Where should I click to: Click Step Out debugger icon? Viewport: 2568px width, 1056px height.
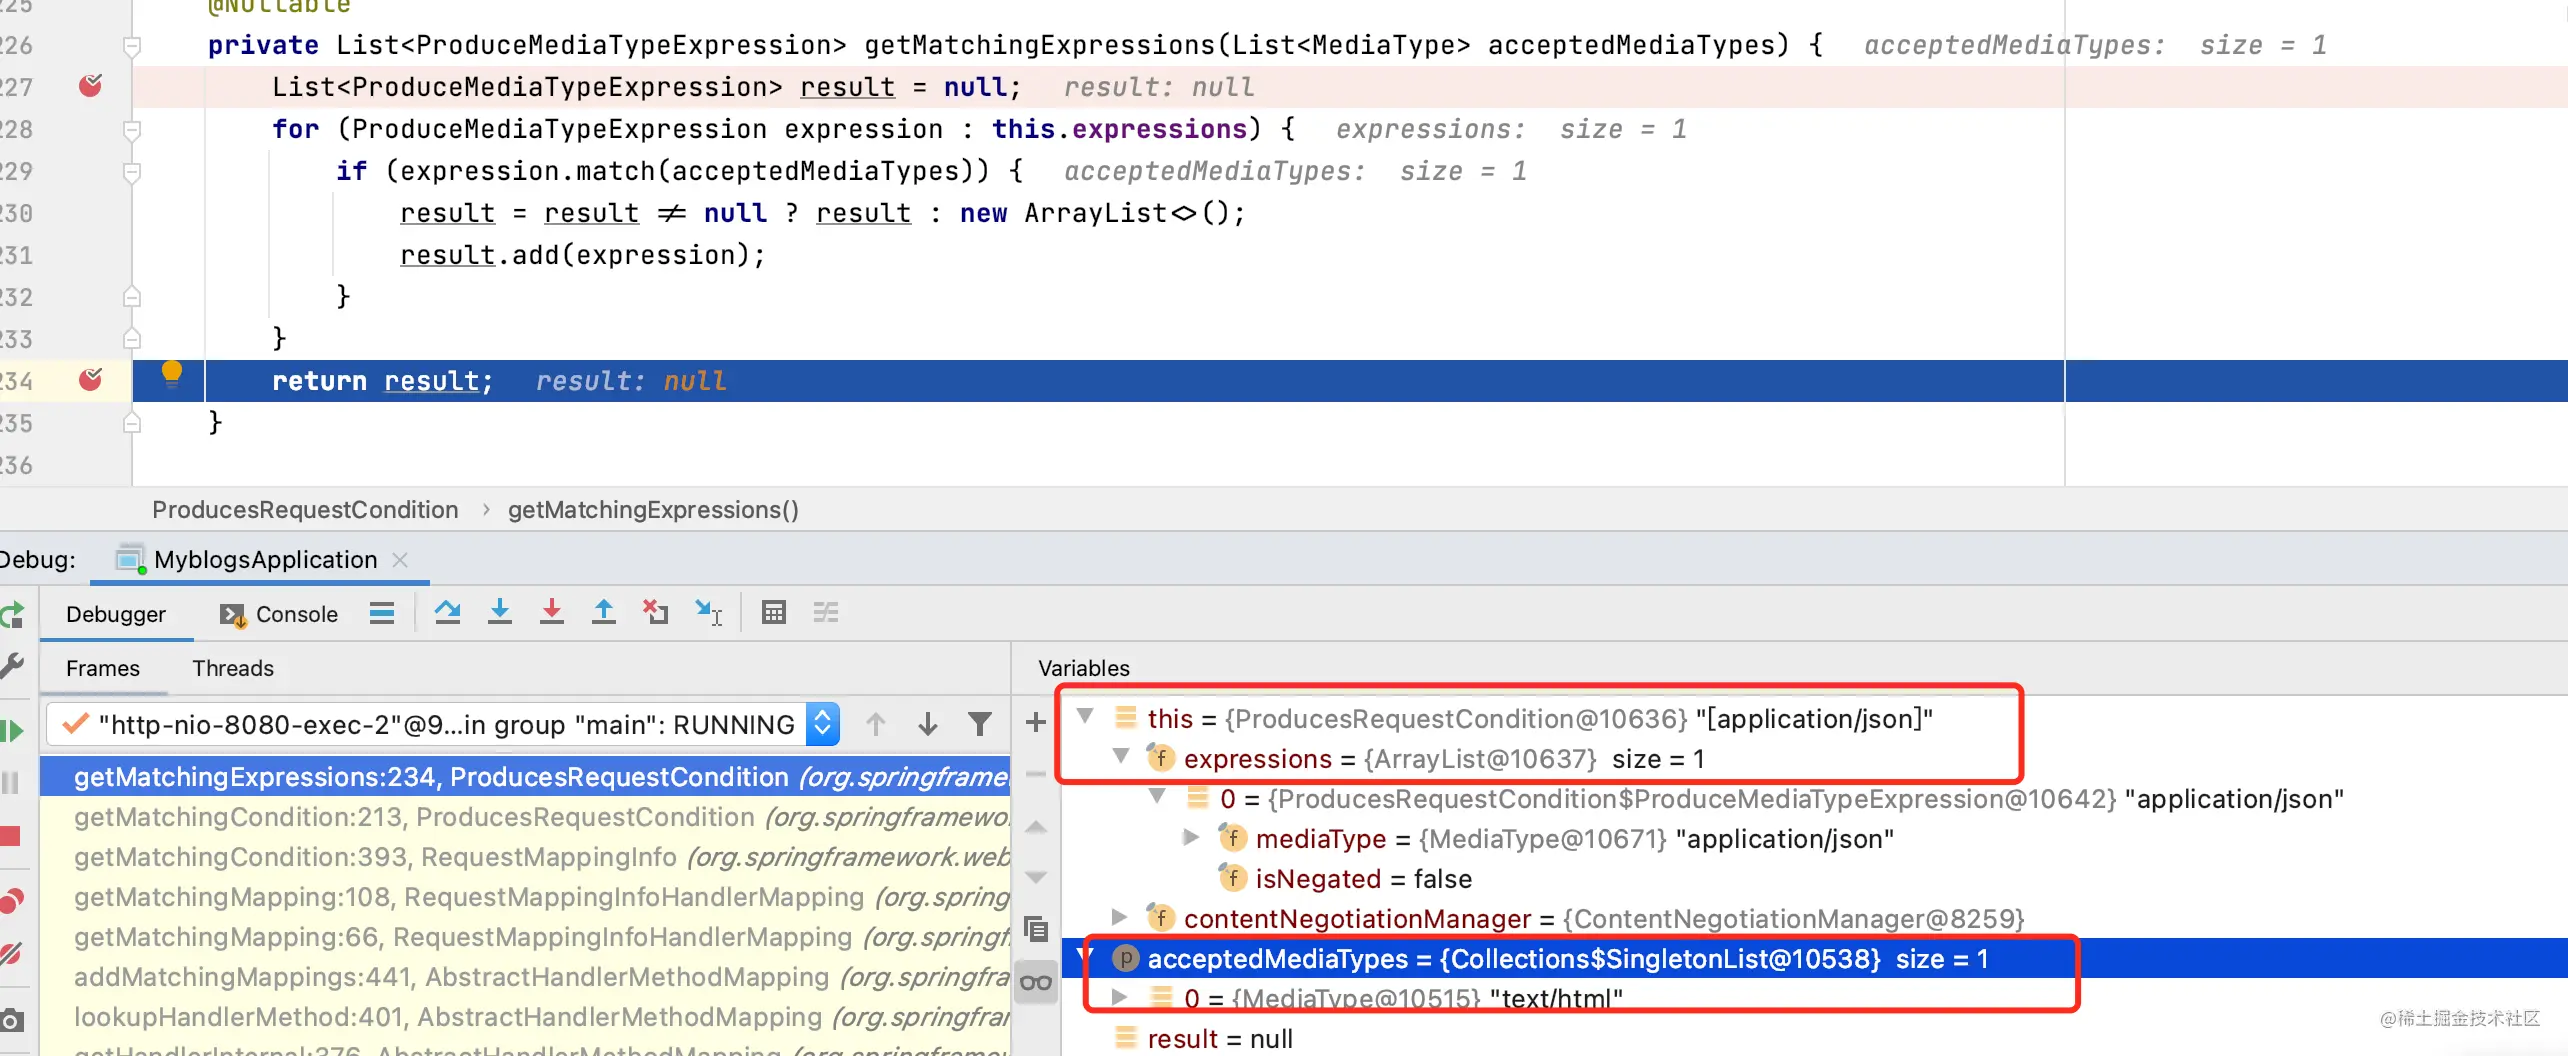point(604,612)
